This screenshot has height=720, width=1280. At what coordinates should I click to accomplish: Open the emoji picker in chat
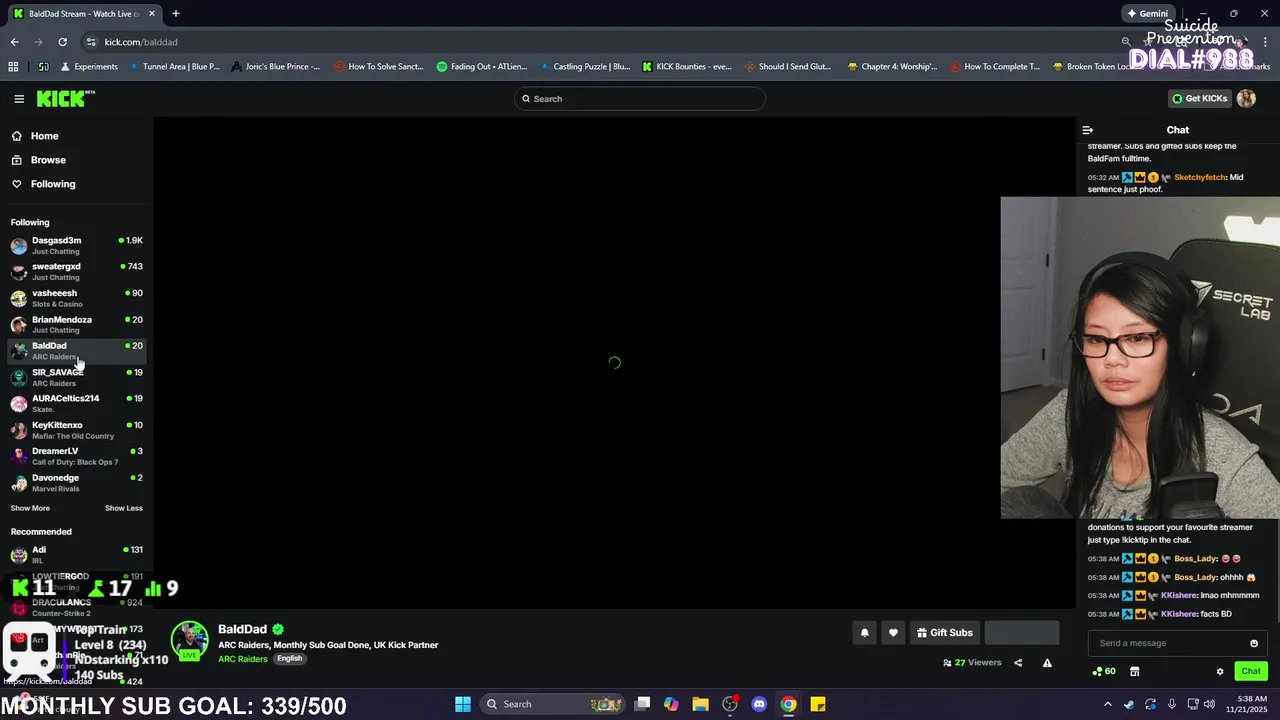point(1254,644)
